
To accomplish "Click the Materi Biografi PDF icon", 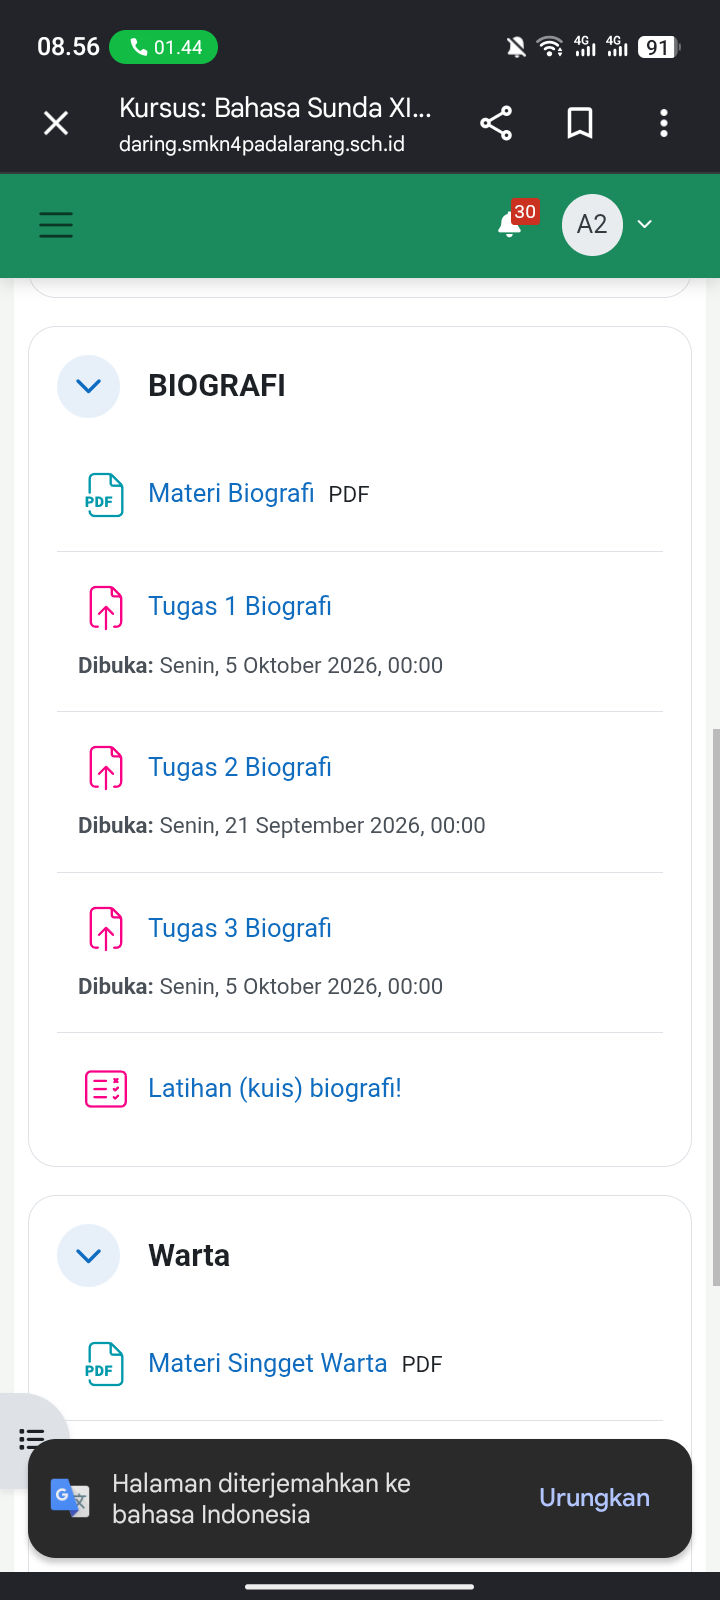I will pos(105,494).
